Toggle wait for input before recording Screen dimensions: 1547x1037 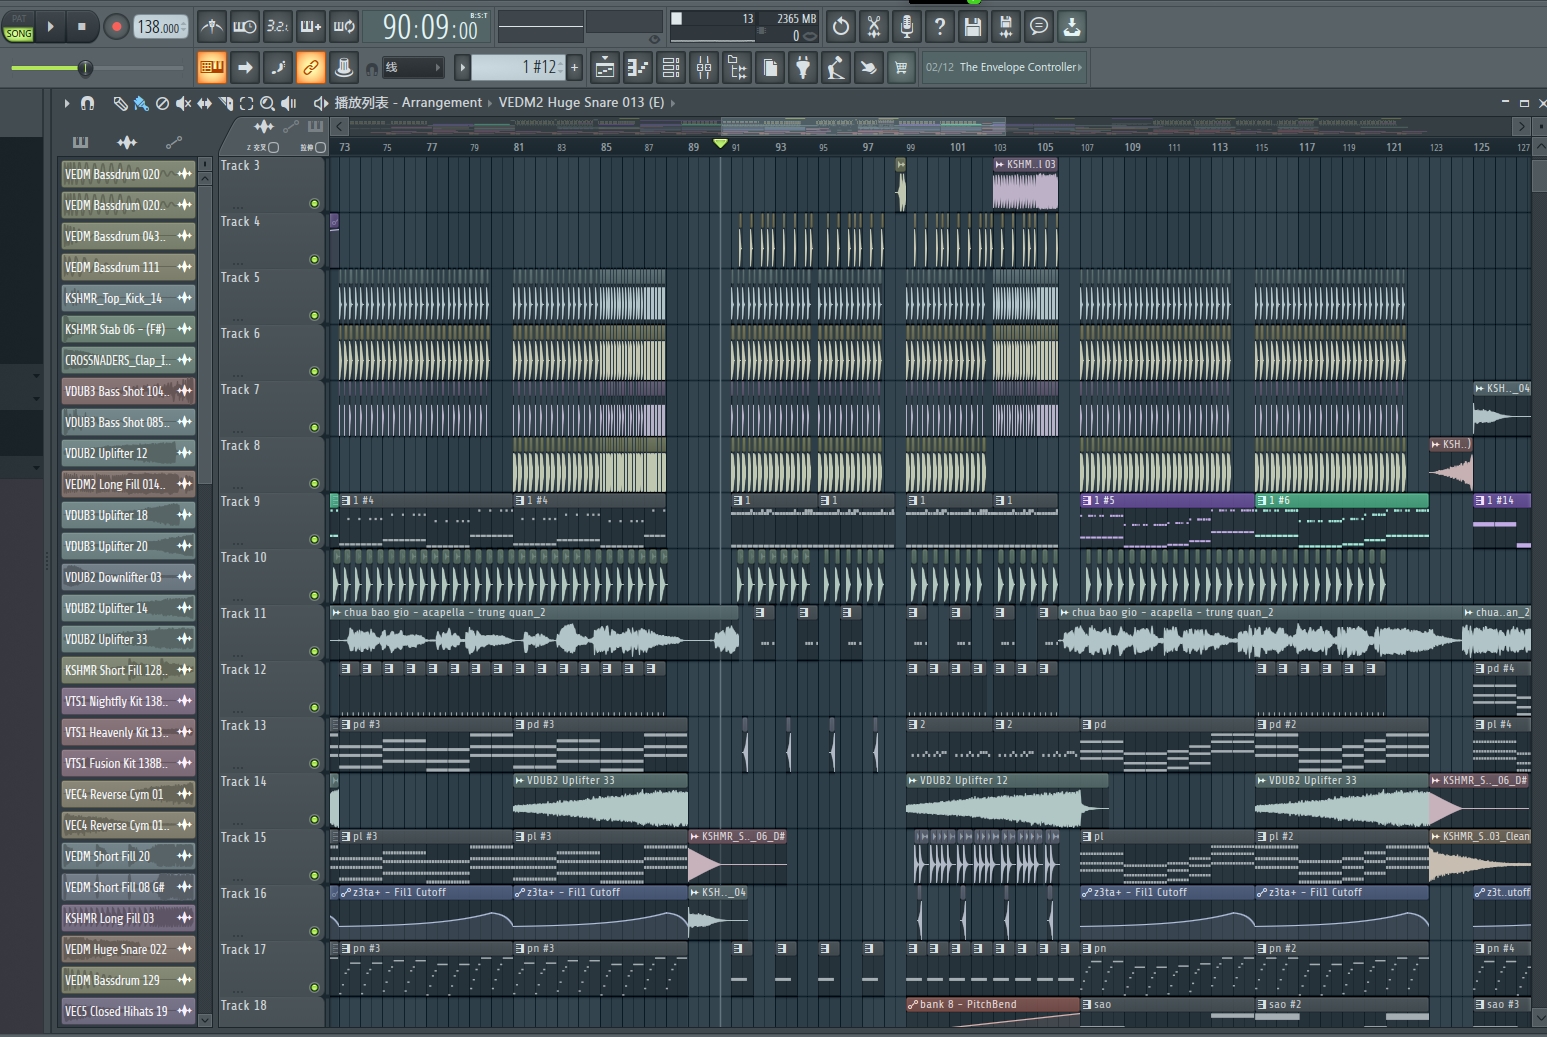244,27
